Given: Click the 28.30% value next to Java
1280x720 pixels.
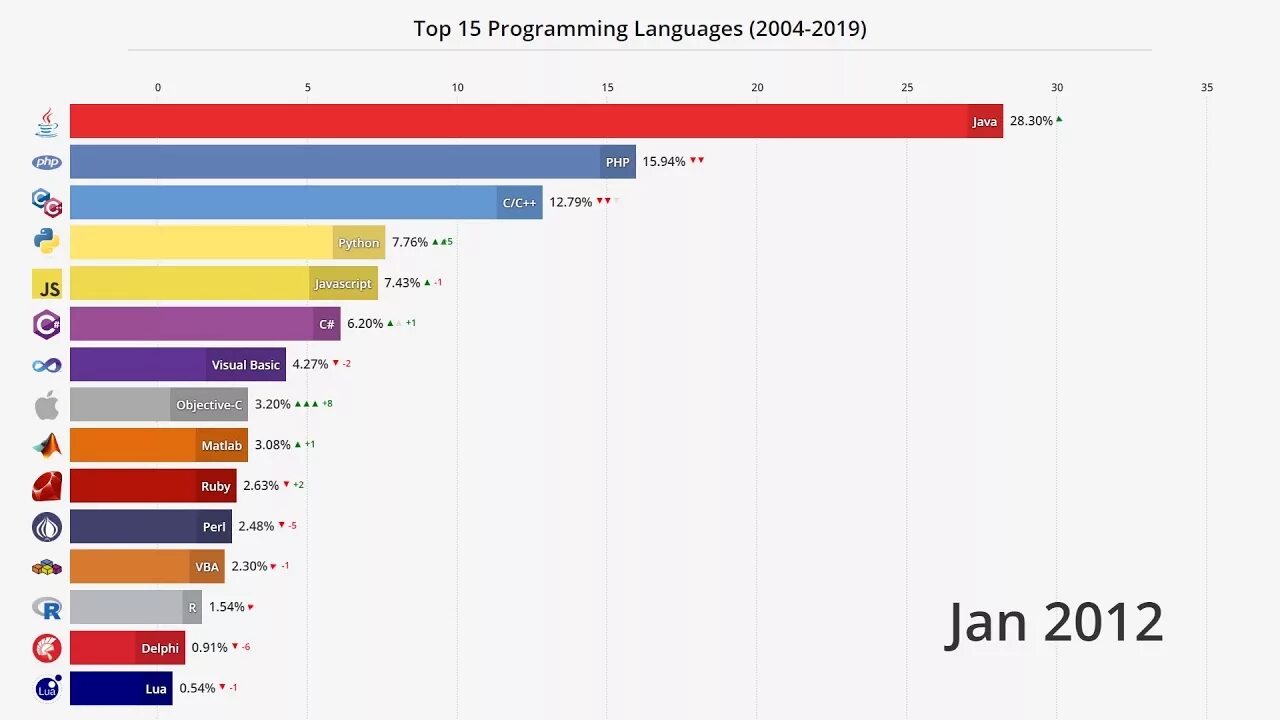Looking at the screenshot, I should point(1031,121).
